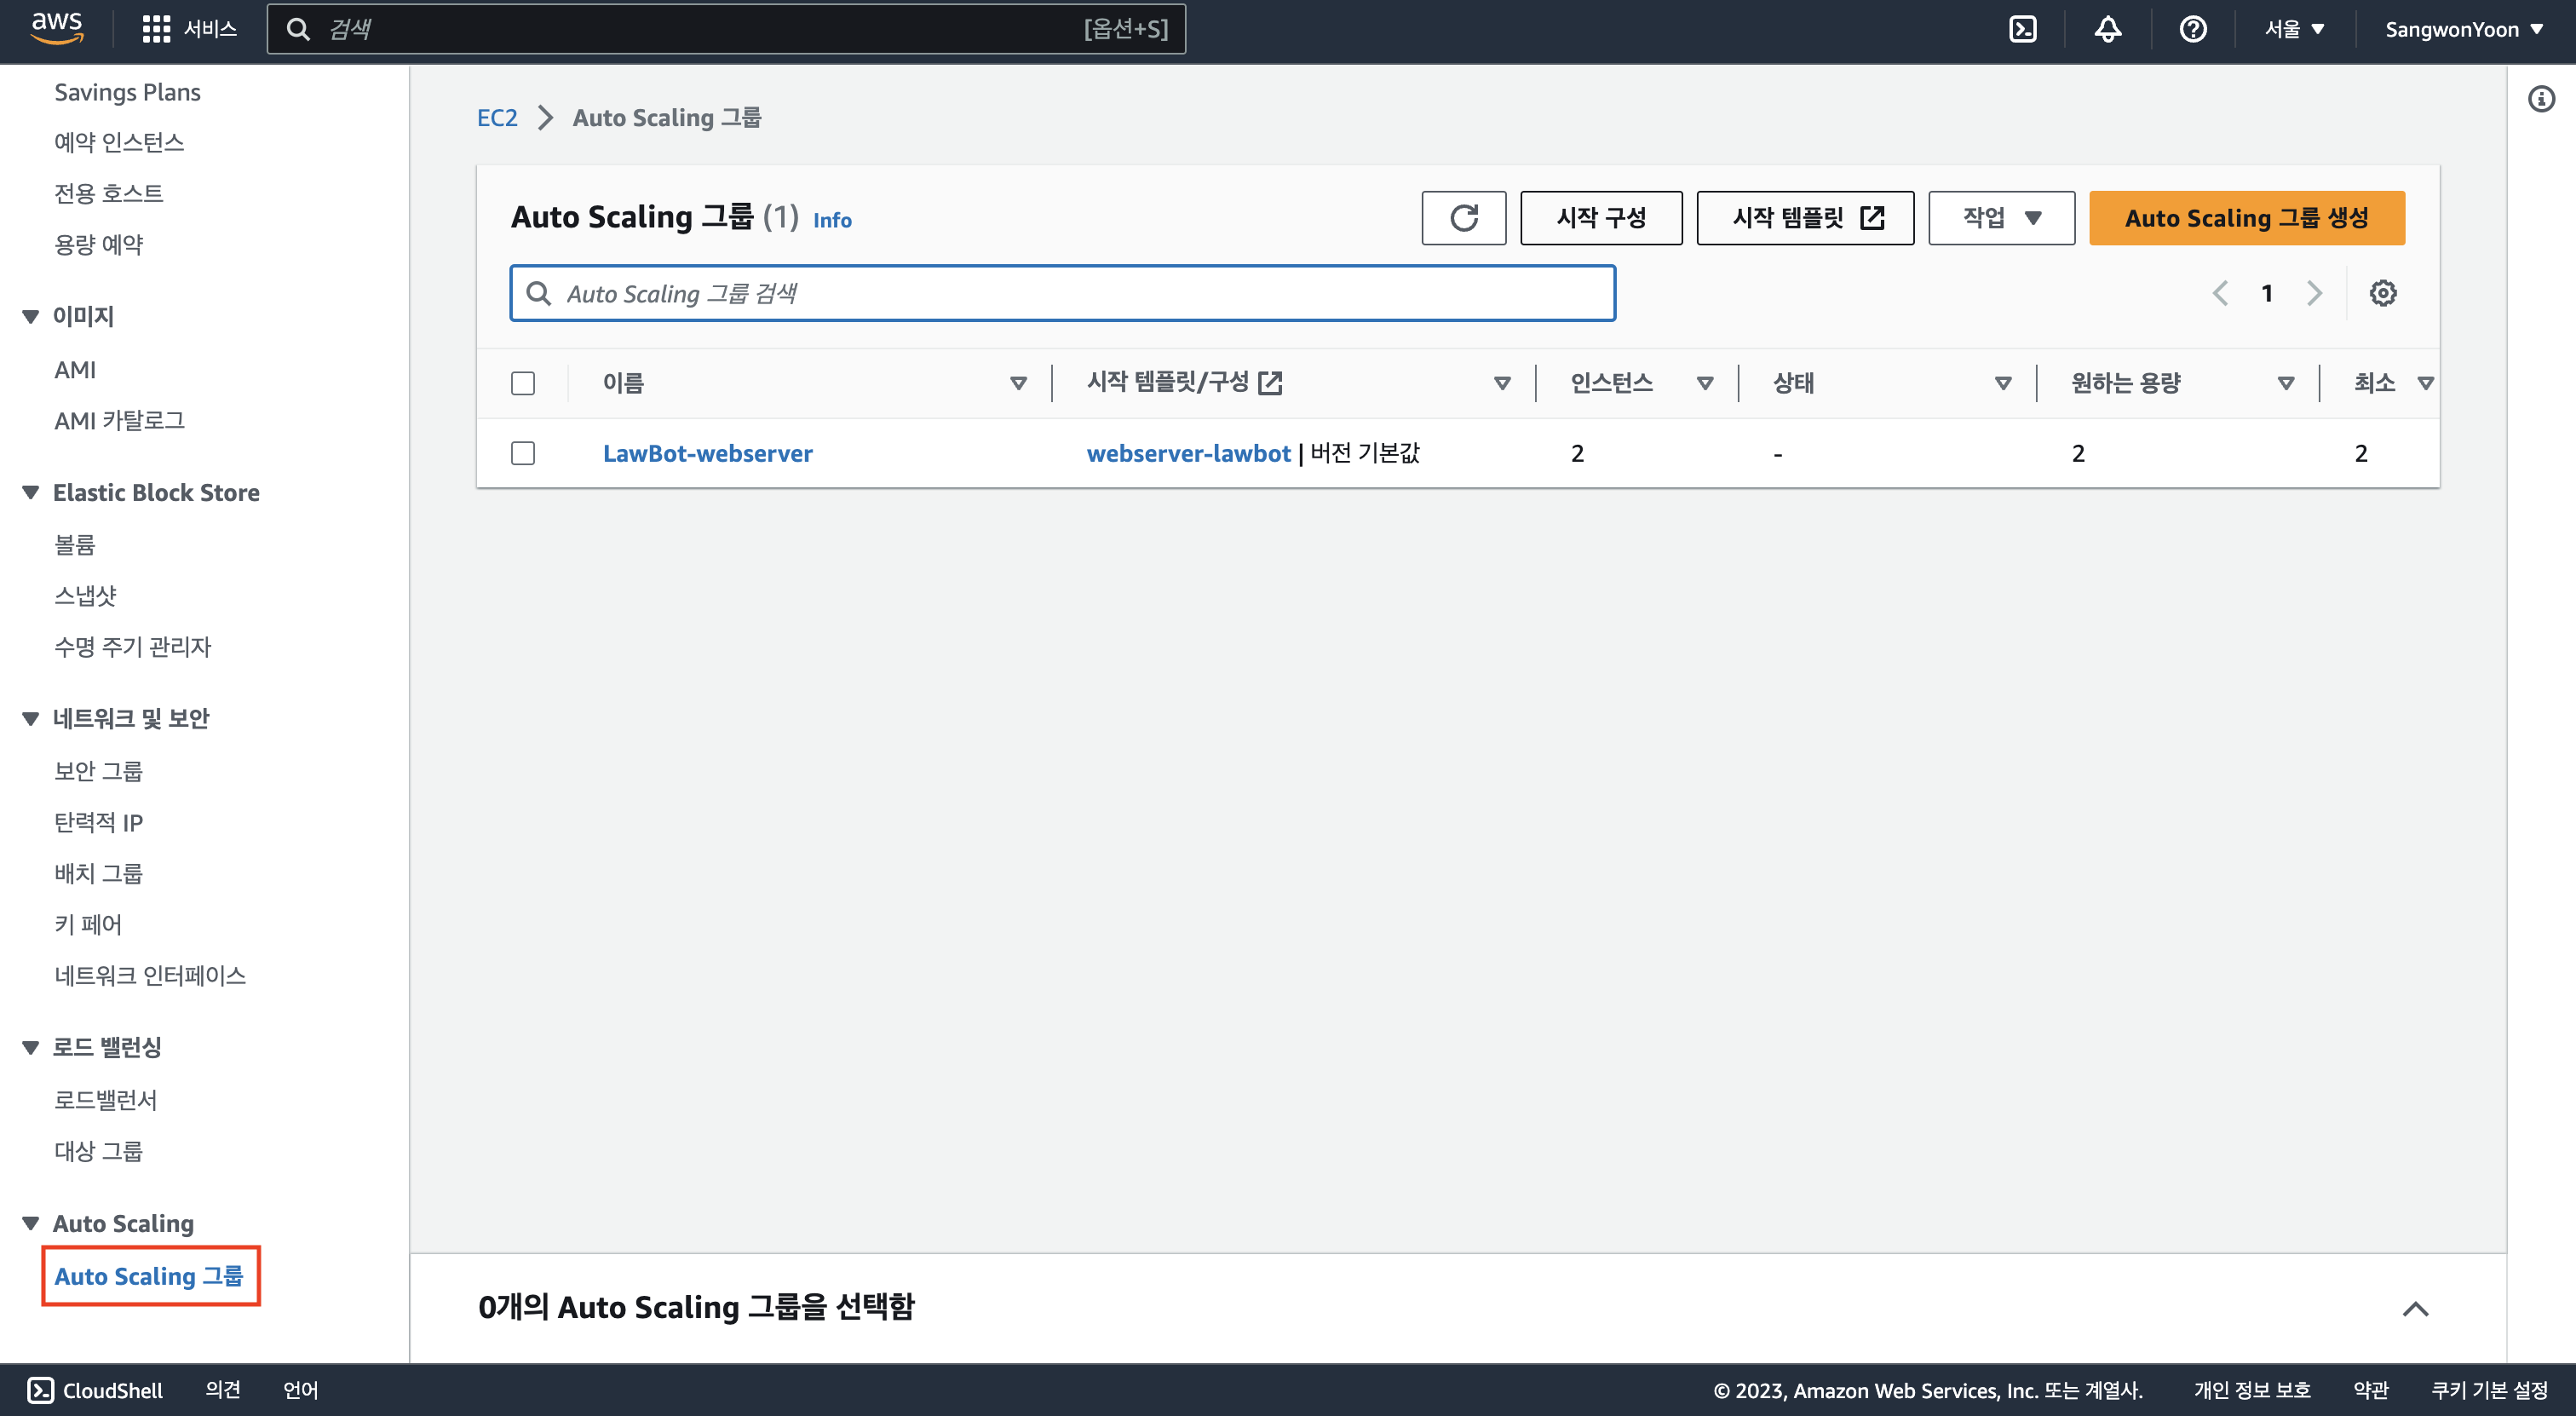Viewport: 2576px width, 1416px height.
Task: Open Savings Plans in sidebar
Action: (127, 92)
